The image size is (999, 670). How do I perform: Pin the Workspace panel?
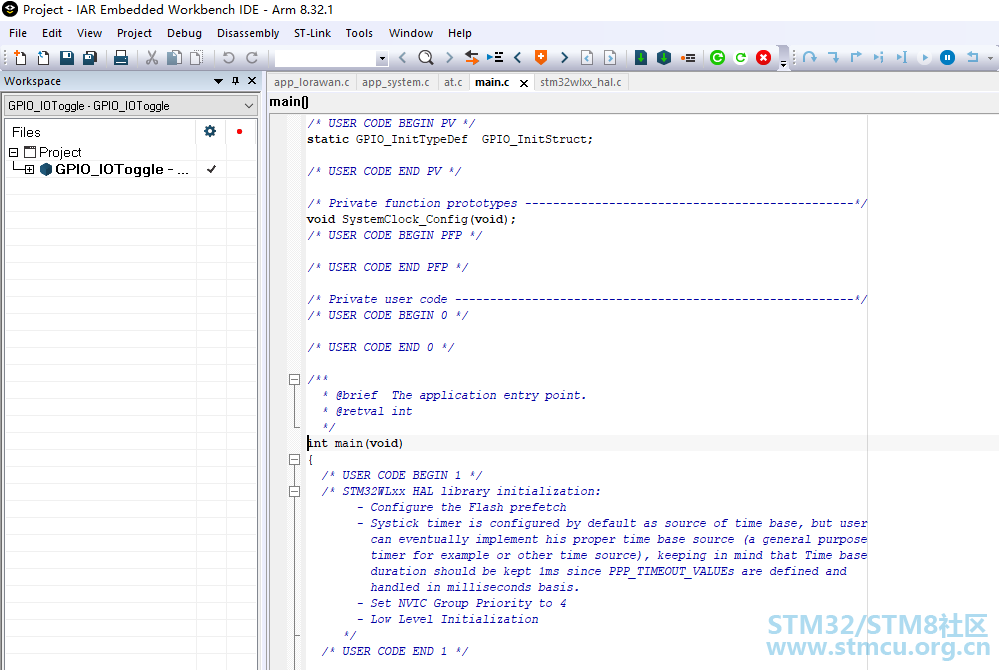[x=235, y=81]
